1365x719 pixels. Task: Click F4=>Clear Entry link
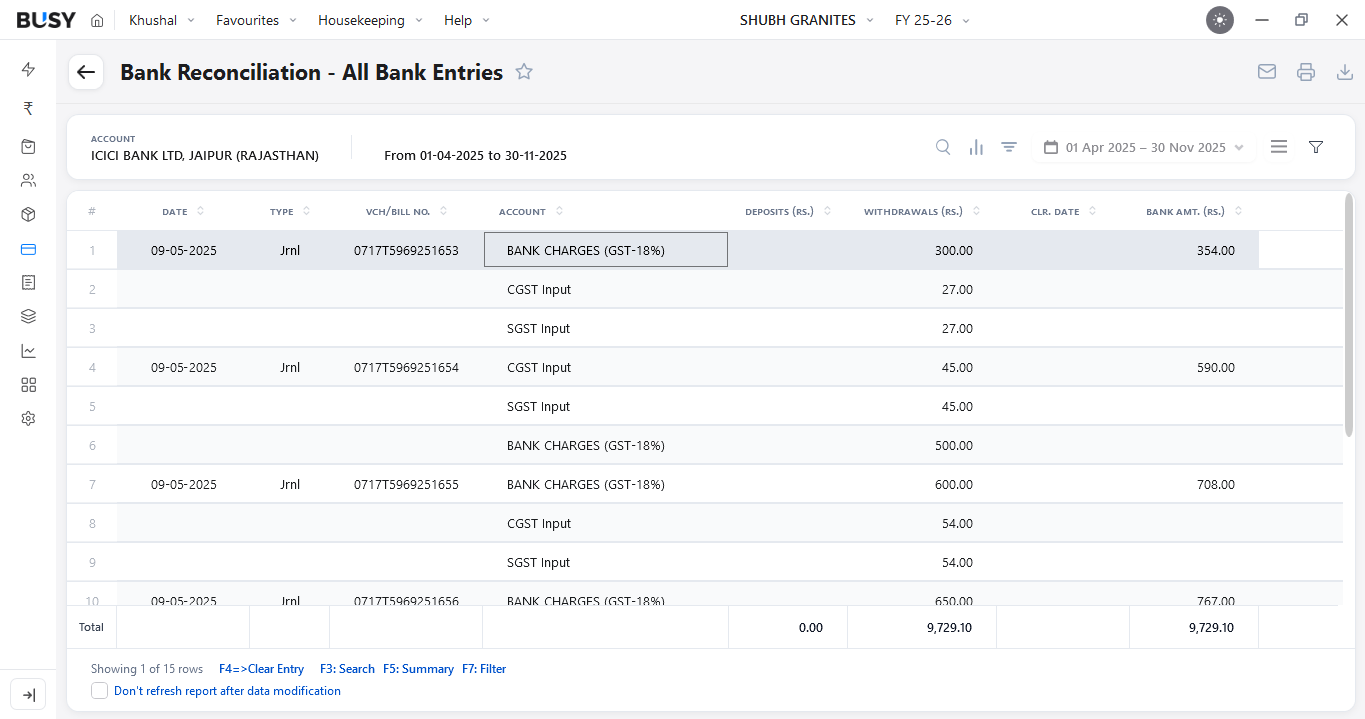pos(261,669)
